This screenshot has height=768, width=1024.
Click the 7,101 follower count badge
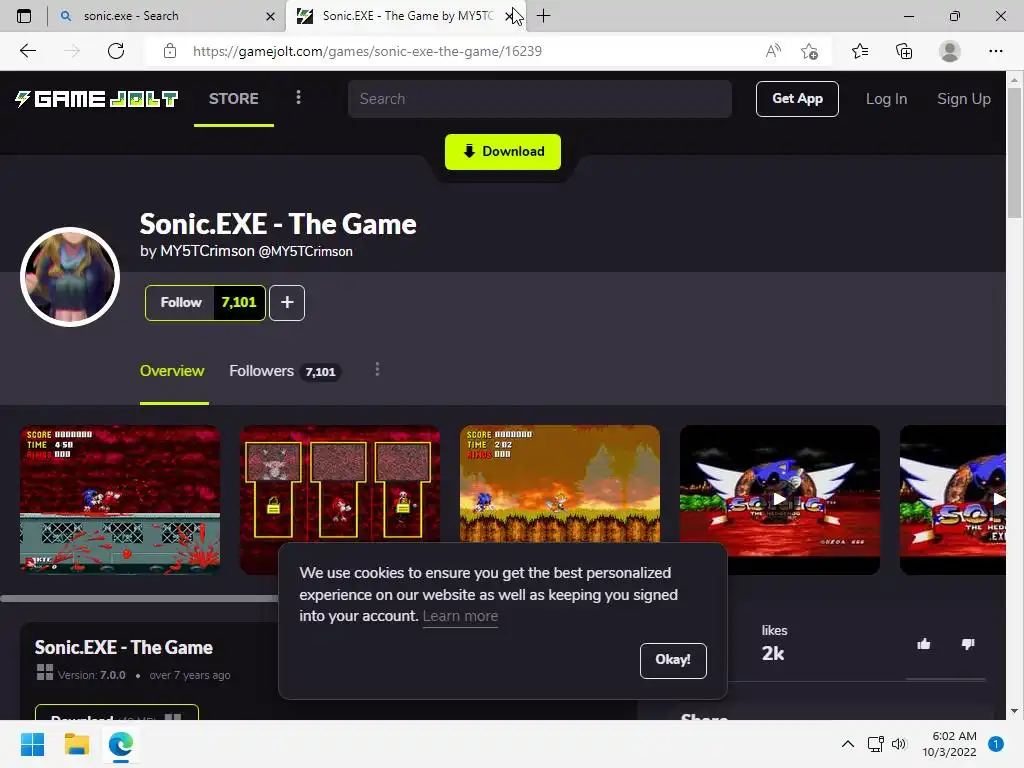[239, 302]
